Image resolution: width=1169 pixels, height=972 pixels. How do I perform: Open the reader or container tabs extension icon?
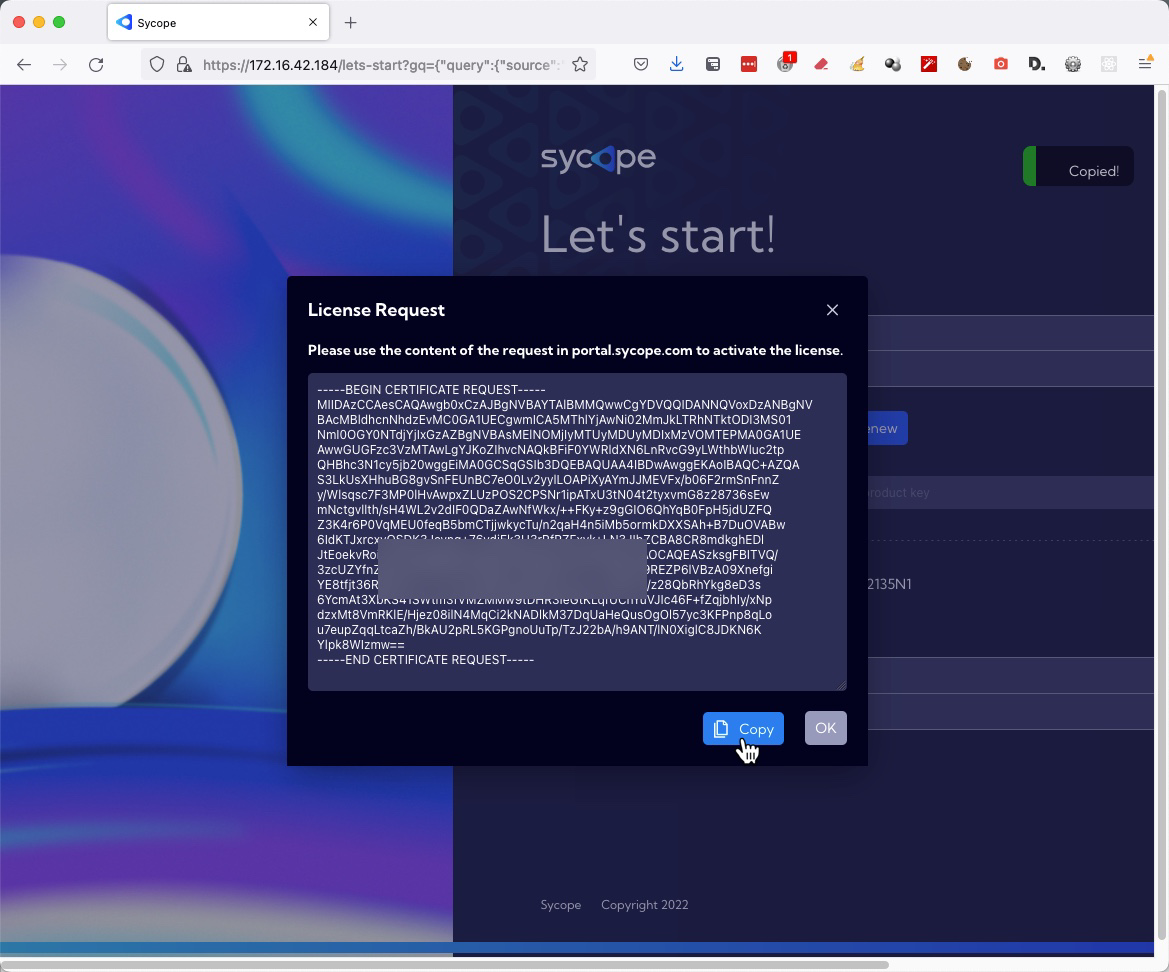713,65
